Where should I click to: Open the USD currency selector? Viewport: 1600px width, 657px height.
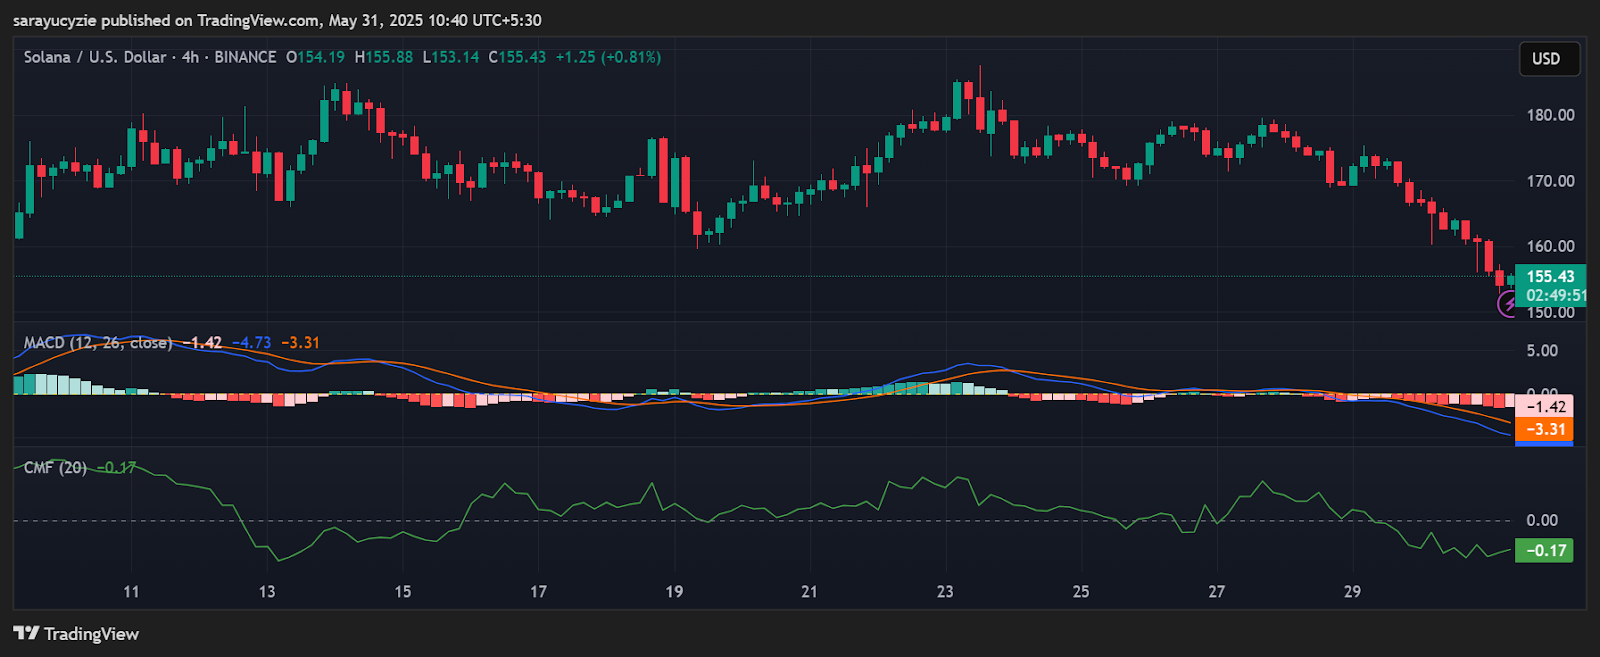tap(1546, 59)
